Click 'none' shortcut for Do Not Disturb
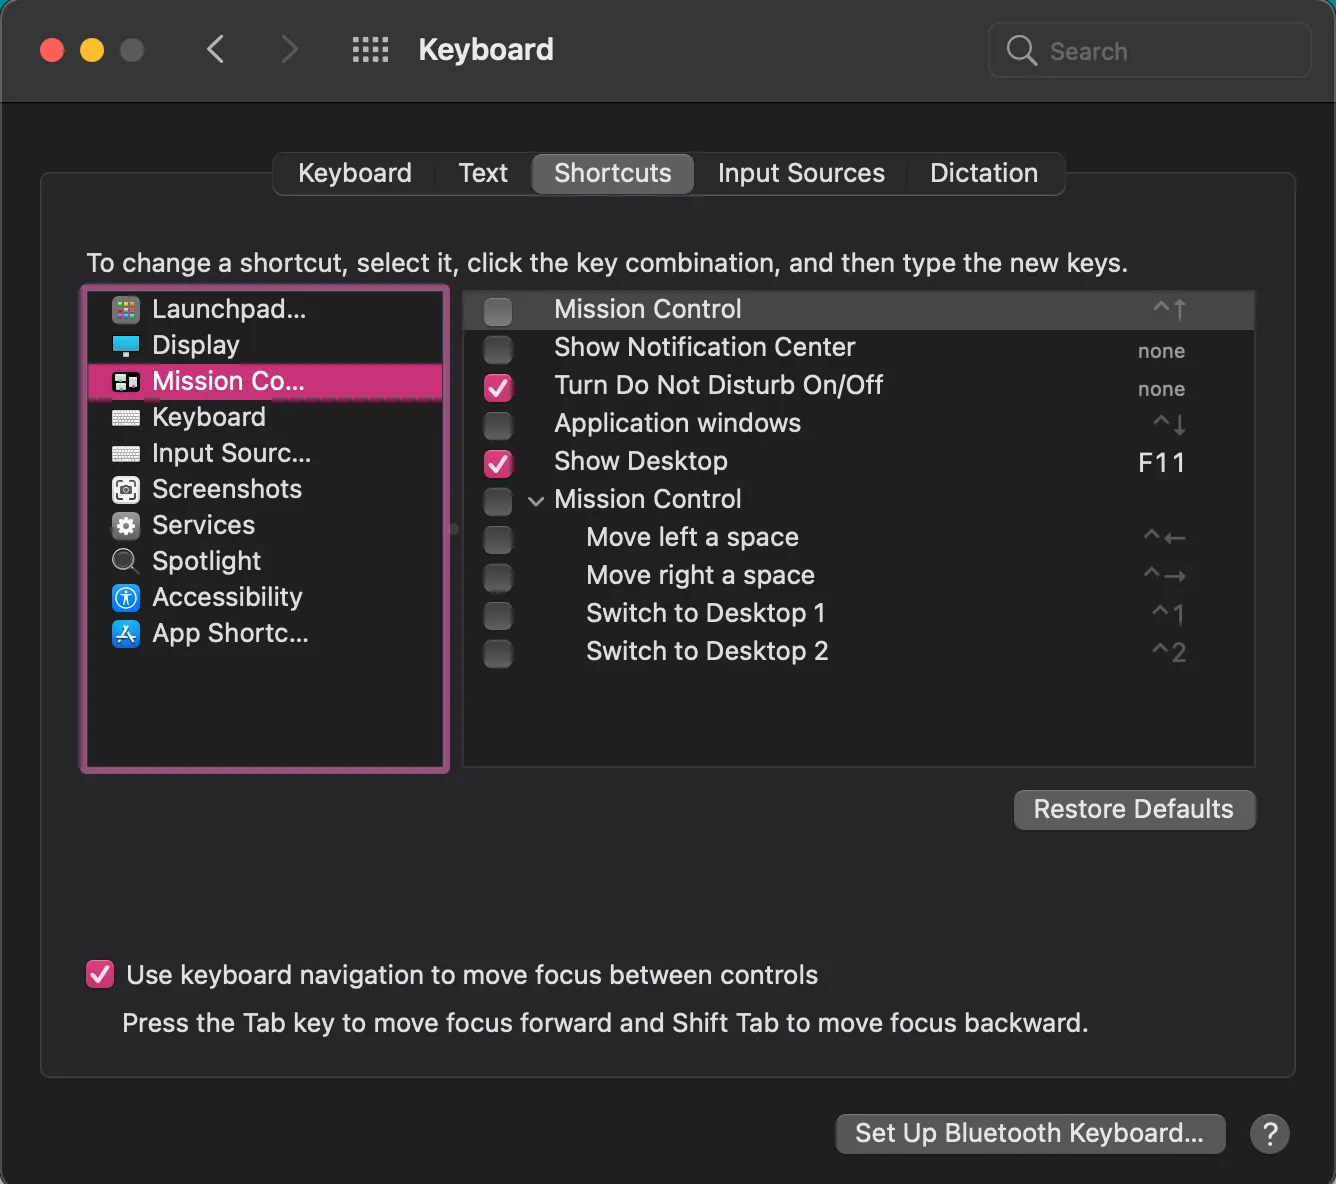Screen dimensions: 1336x1184 [x=1161, y=389]
